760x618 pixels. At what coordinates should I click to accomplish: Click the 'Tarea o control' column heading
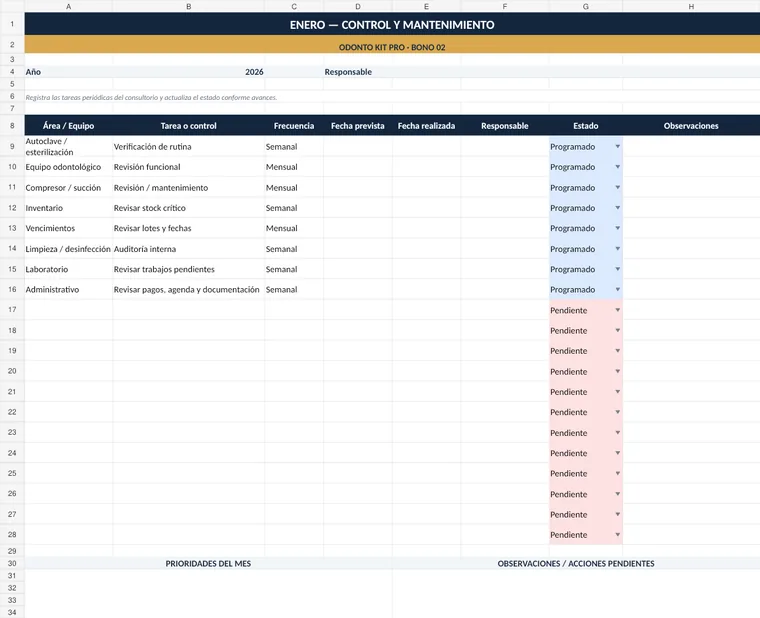(x=189, y=126)
